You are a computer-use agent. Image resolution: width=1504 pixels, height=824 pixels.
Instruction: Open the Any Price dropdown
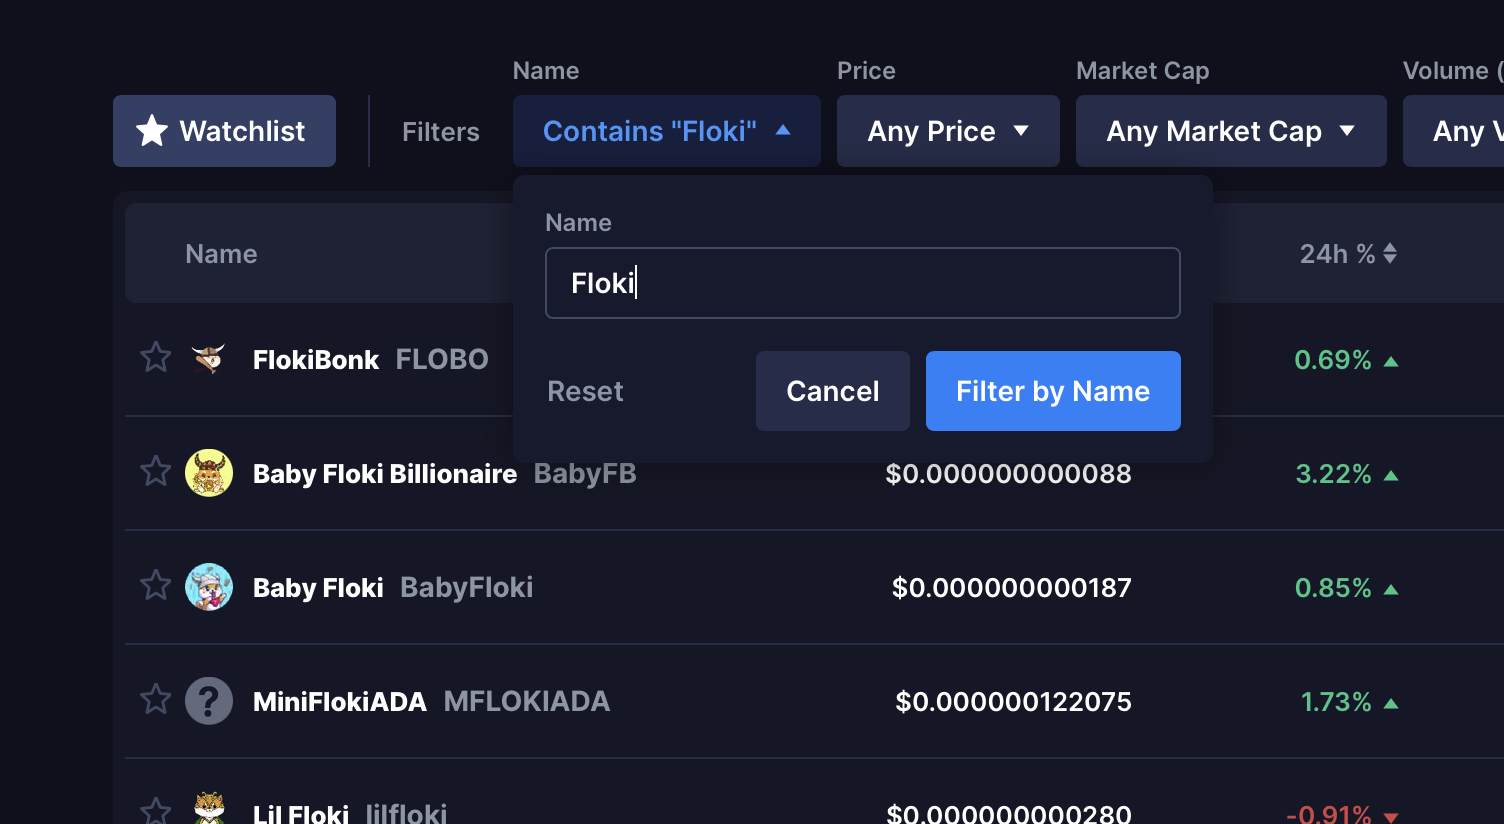(948, 131)
